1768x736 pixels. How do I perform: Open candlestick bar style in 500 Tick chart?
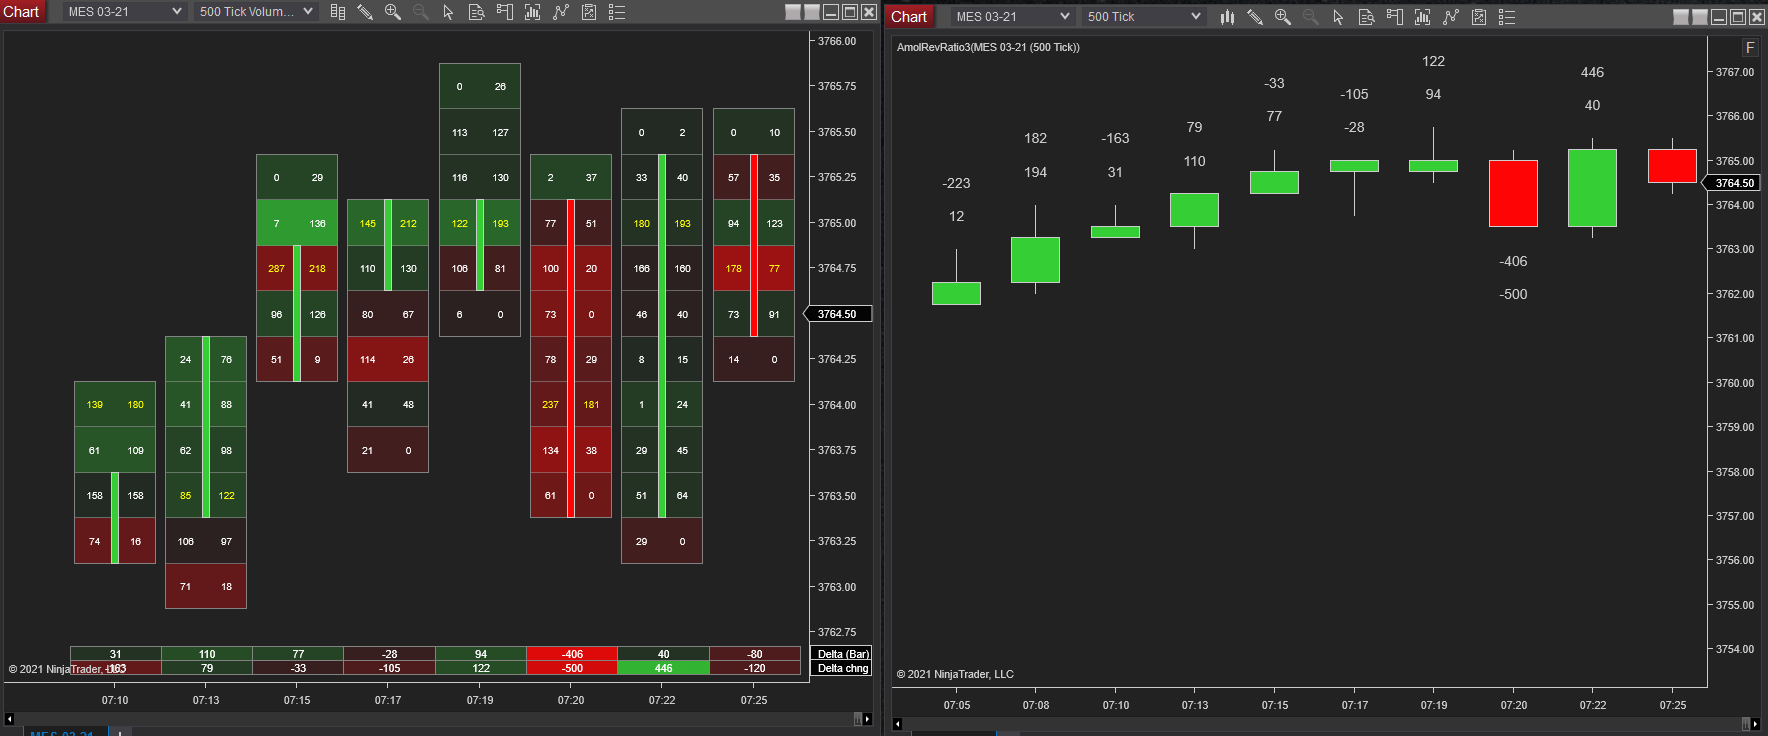1227,17
